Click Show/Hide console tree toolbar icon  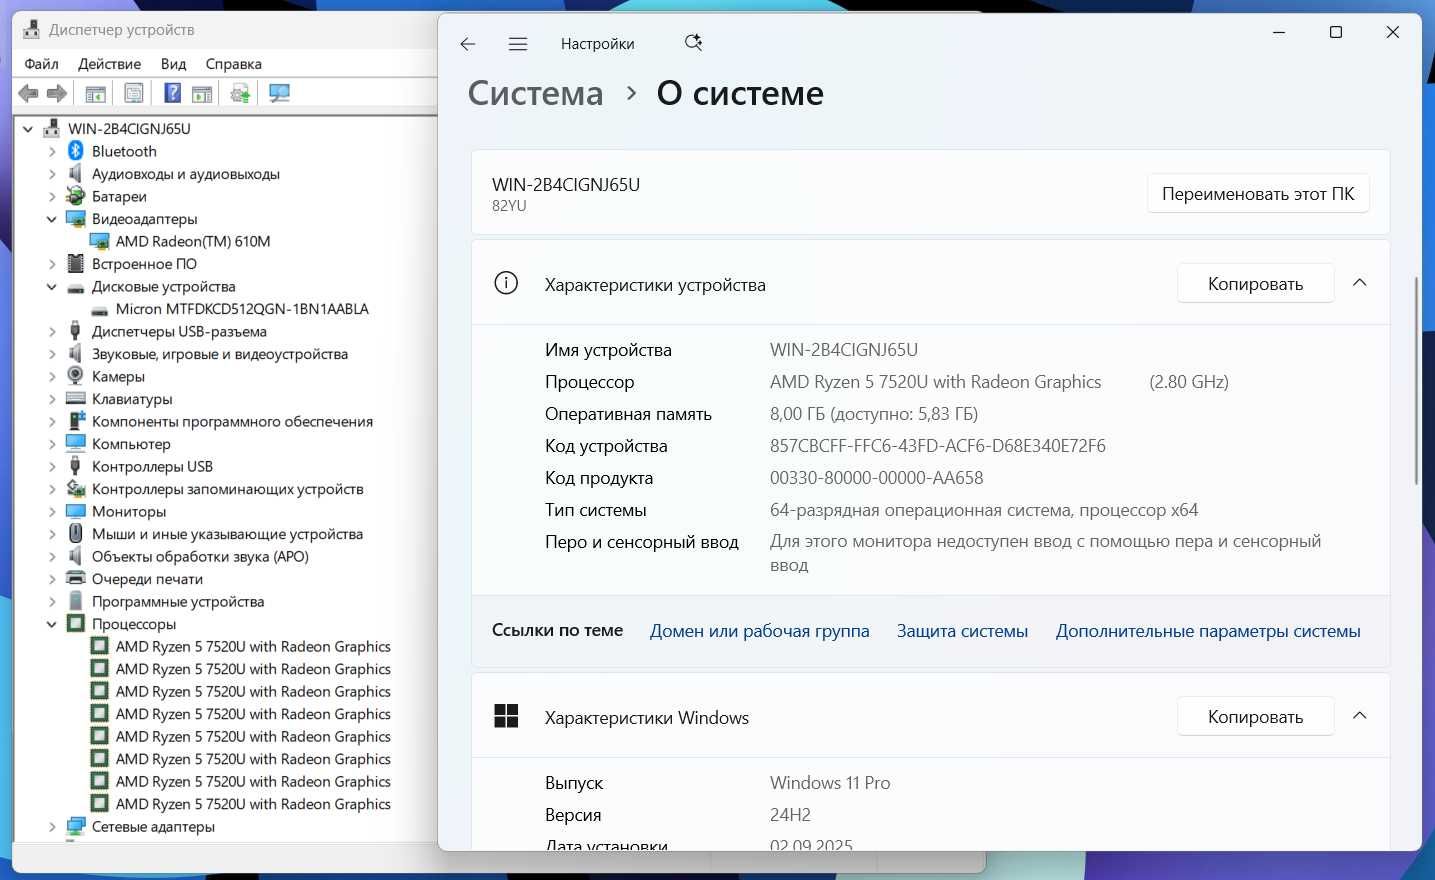(96, 94)
